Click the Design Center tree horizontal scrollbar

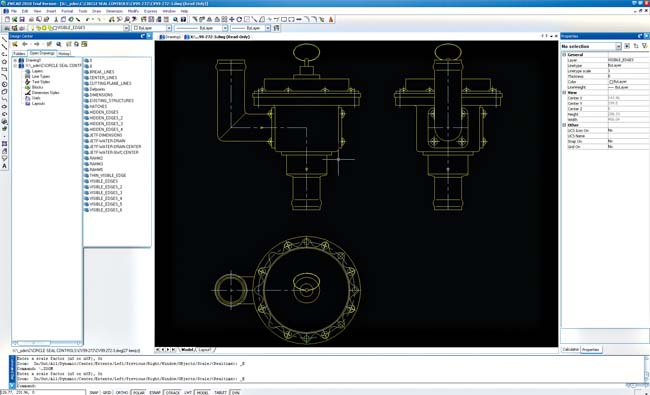click(x=46, y=343)
